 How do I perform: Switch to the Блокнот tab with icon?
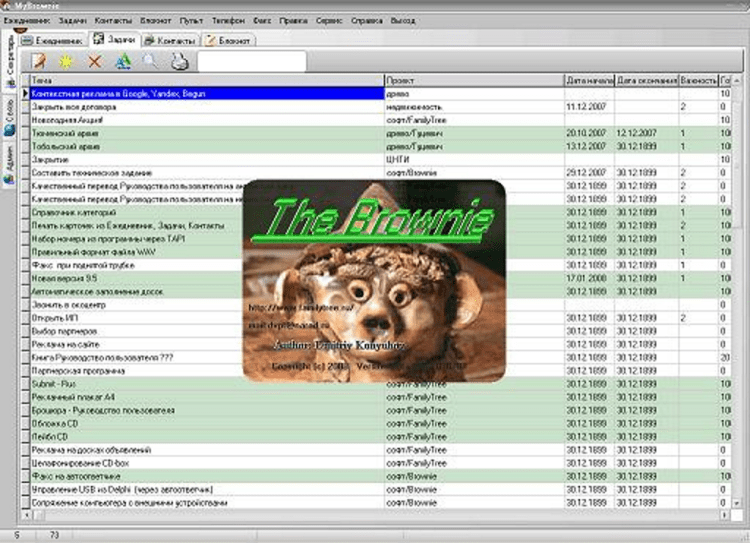(x=229, y=41)
